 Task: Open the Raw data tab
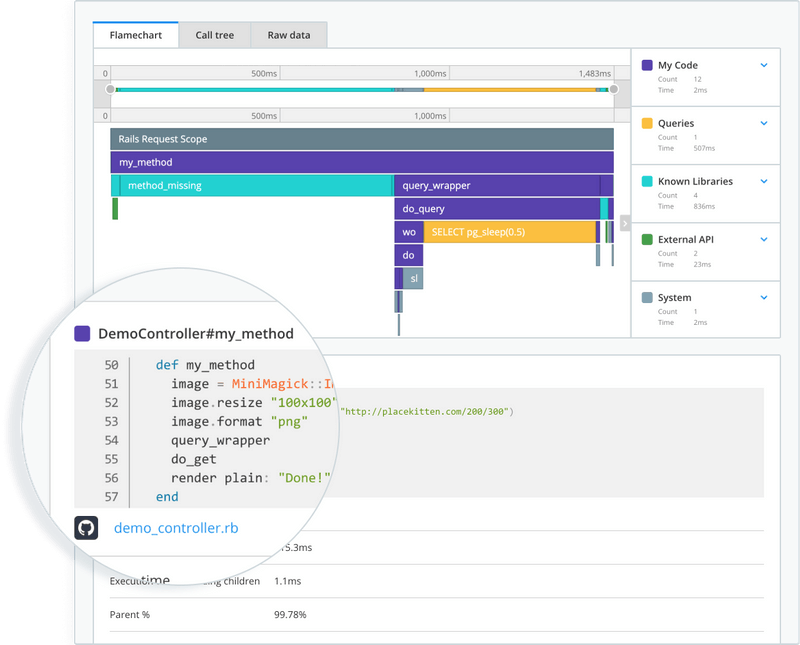(x=289, y=34)
